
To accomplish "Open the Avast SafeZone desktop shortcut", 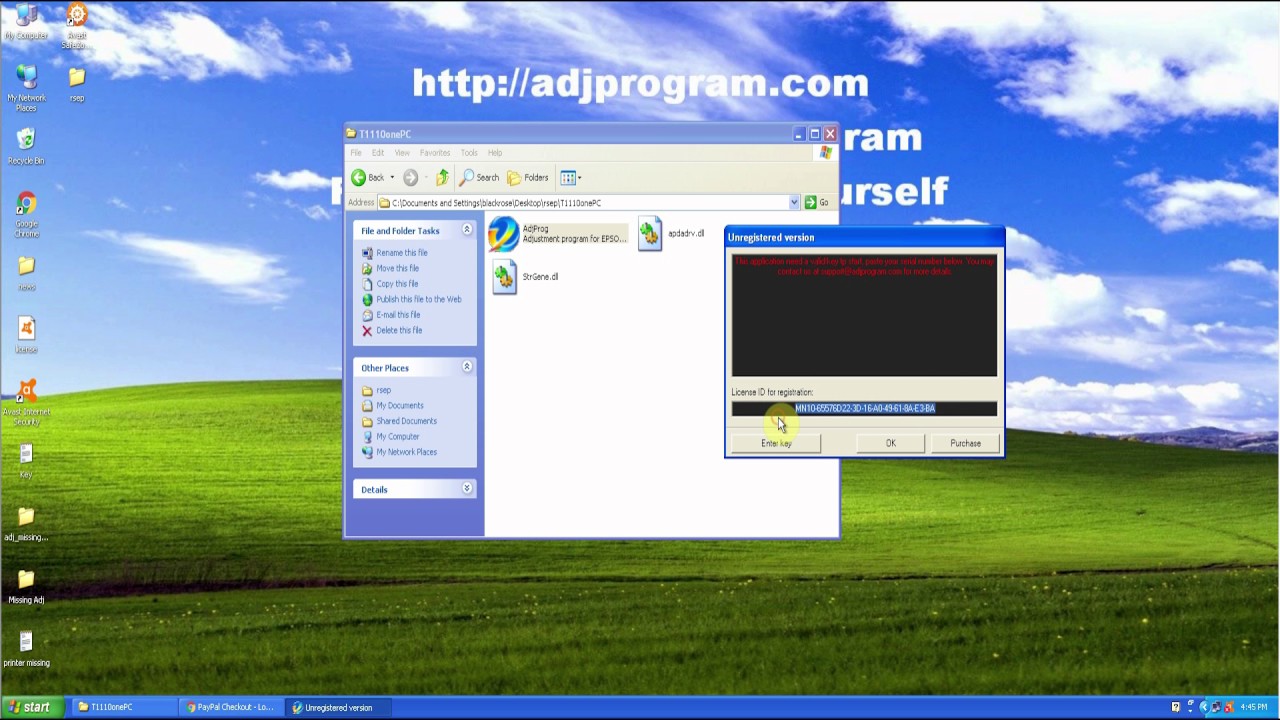I will tap(76, 25).
